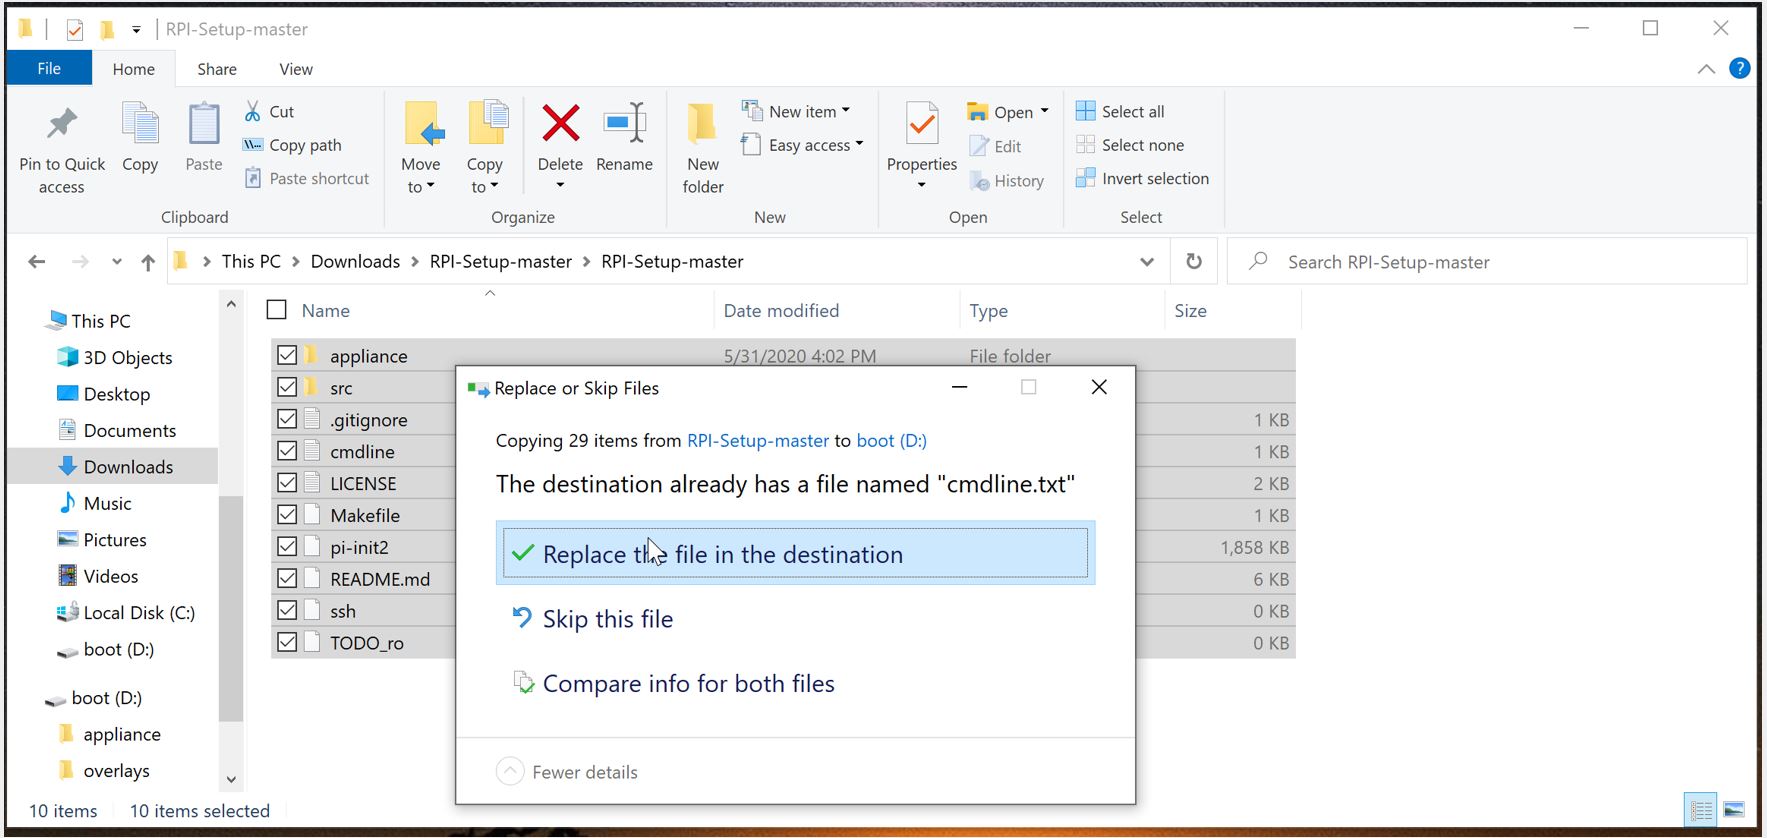Open the File menu
This screenshot has width=1767, height=838.
49,69
